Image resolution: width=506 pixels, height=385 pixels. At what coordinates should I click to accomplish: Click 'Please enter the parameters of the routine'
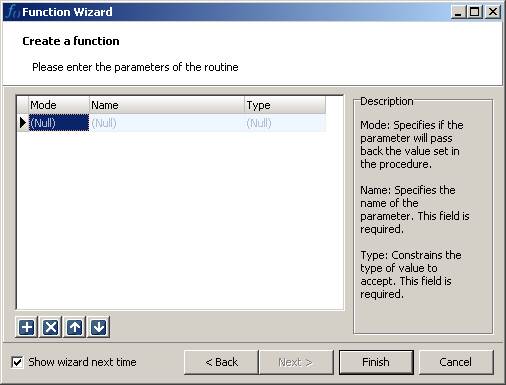(x=135, y=67)
